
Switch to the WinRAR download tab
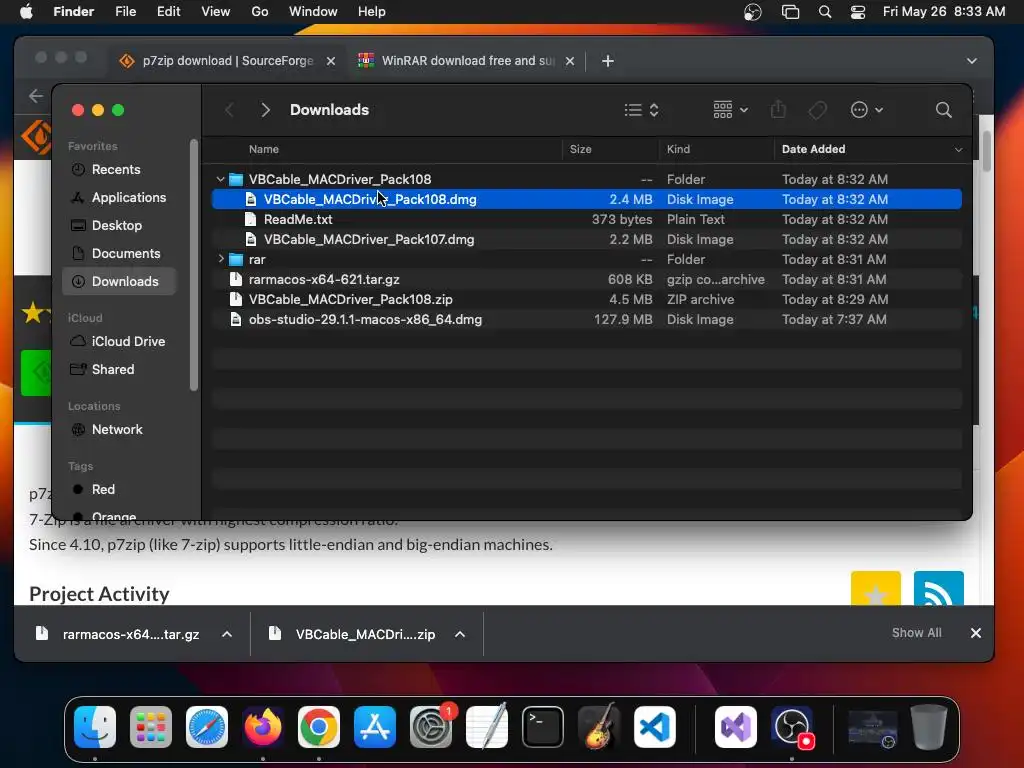tap(467, 61)
